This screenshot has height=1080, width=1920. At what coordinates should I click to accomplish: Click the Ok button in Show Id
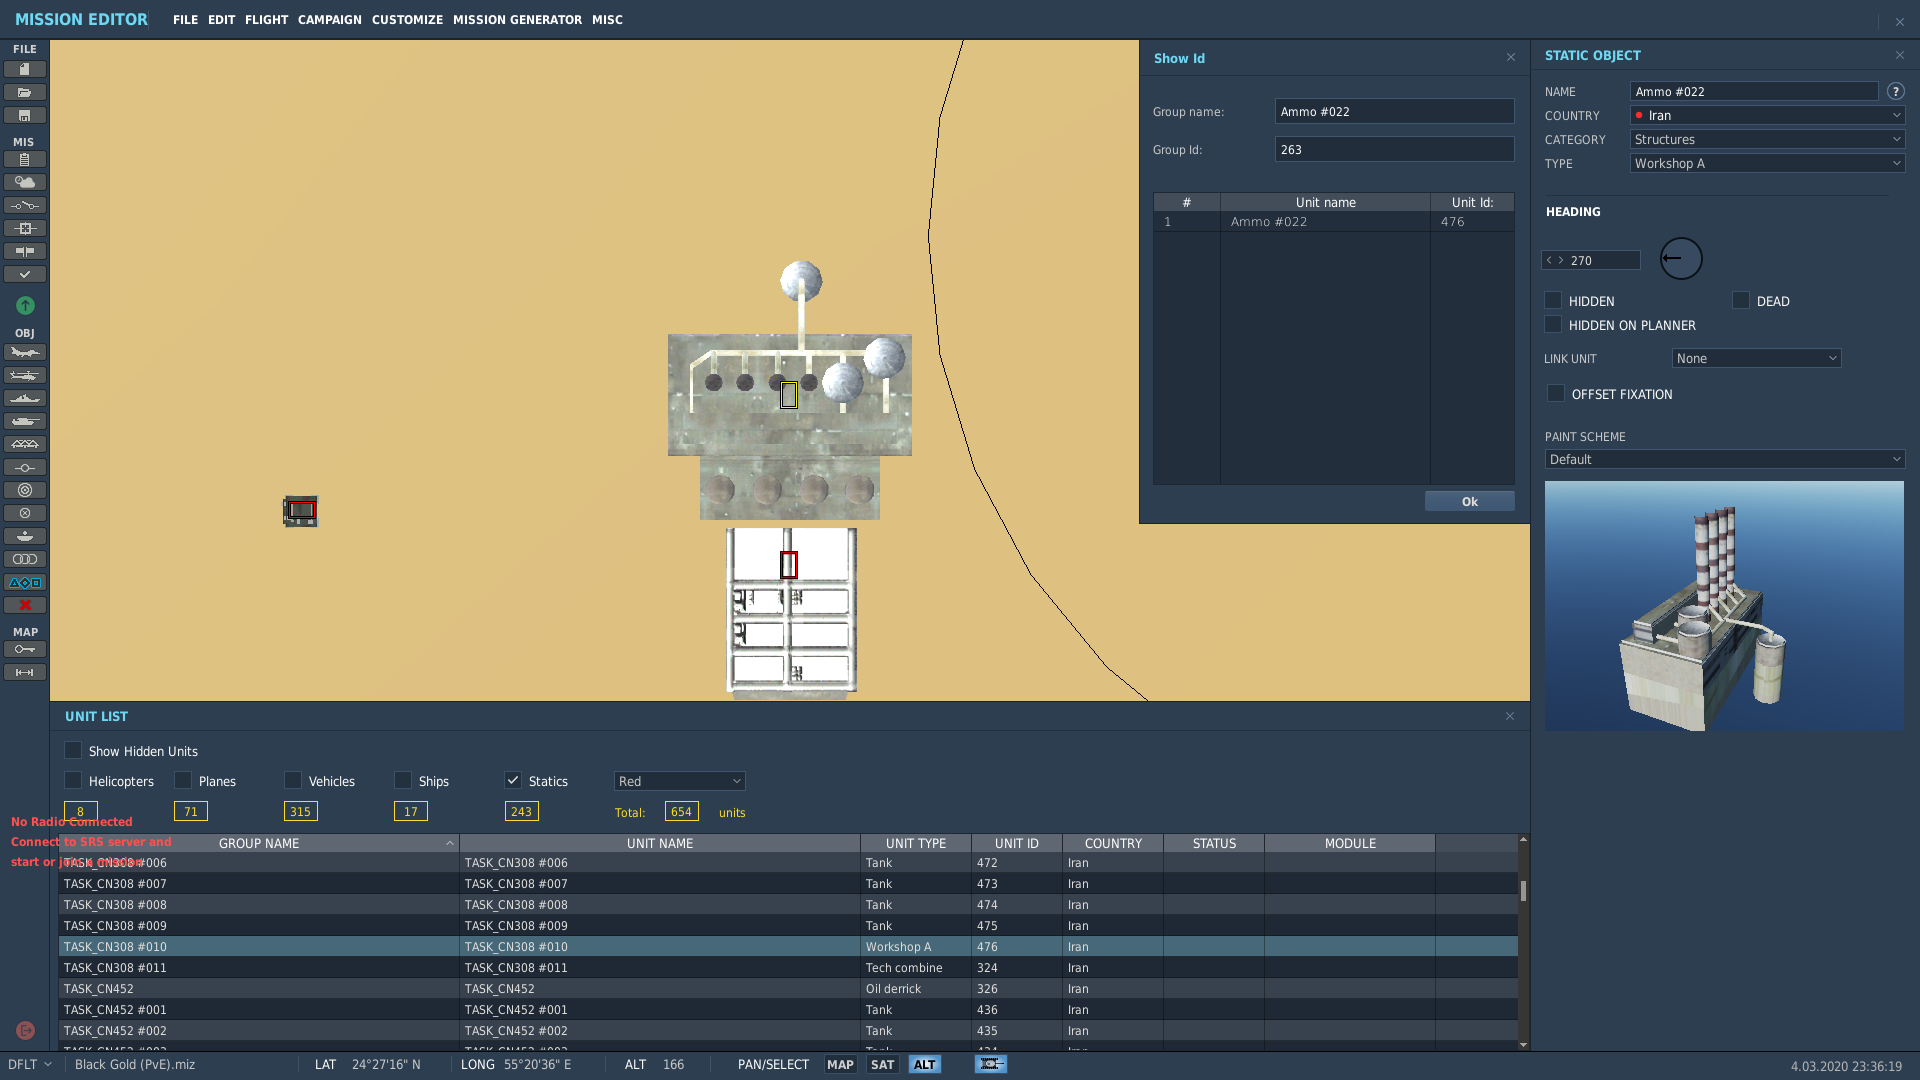1469,501
